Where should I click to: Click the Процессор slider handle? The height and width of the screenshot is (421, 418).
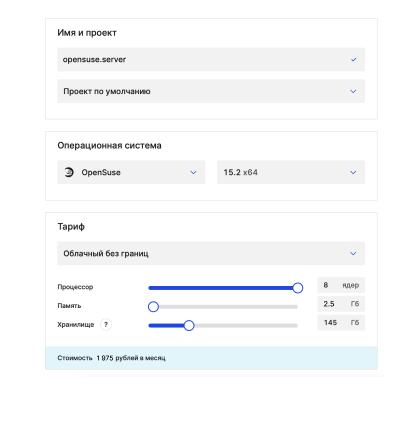(x=298, y=288)
